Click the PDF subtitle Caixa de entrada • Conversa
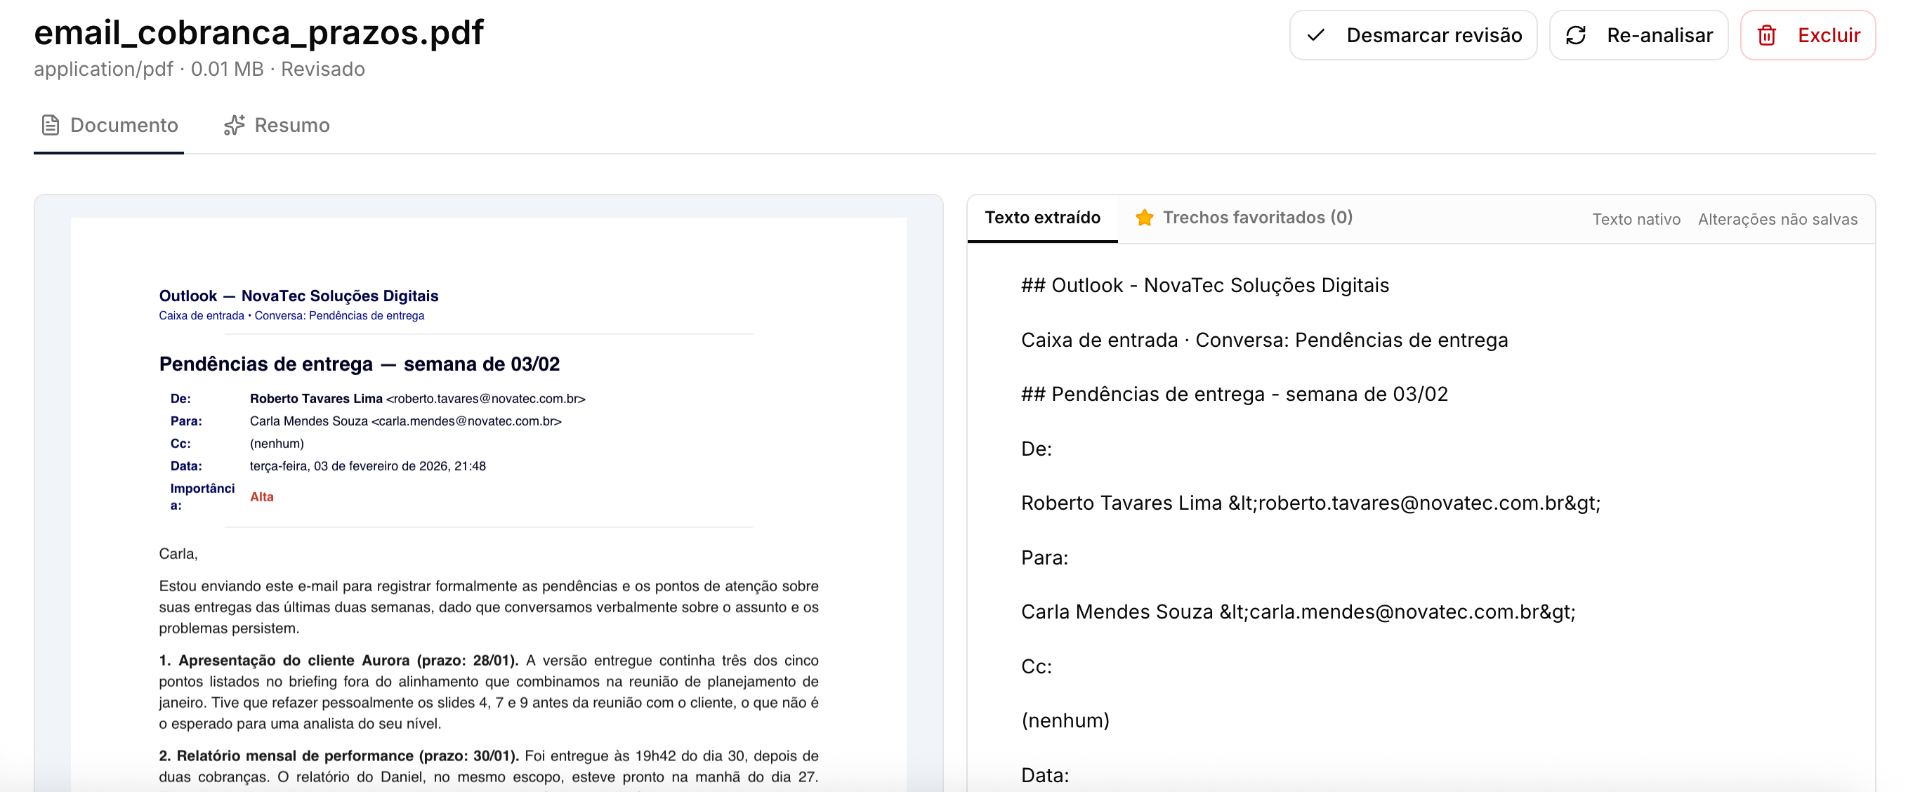This screenshot has width=1920, height=792. tap(291, 316)
